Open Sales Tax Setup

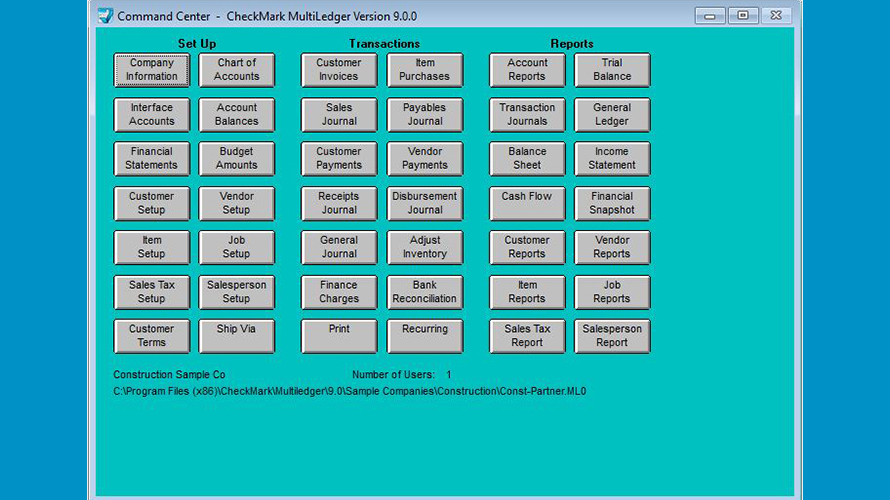(152, 292)
